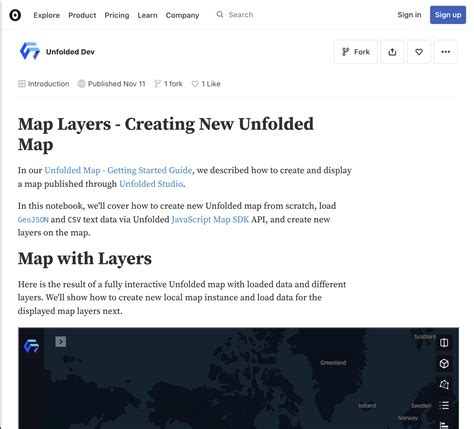The width and height of the screenshot is (474, 429).
Task: Click the Sign up button
Action: pyautogui.click(x=448, y=15)
